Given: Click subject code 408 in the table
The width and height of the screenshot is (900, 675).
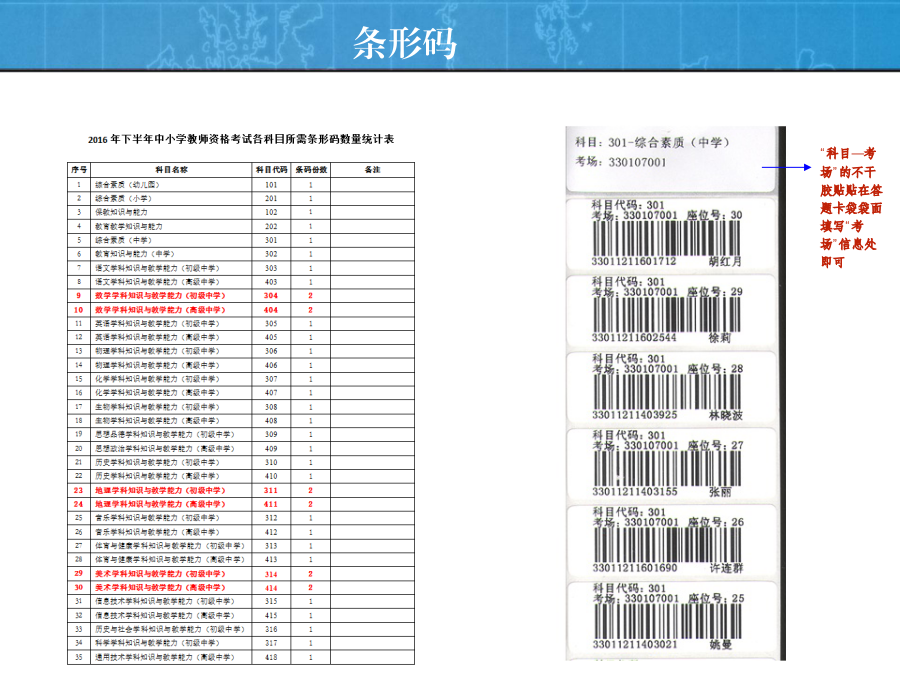Looking at the screenshot, I should point(271,421).
